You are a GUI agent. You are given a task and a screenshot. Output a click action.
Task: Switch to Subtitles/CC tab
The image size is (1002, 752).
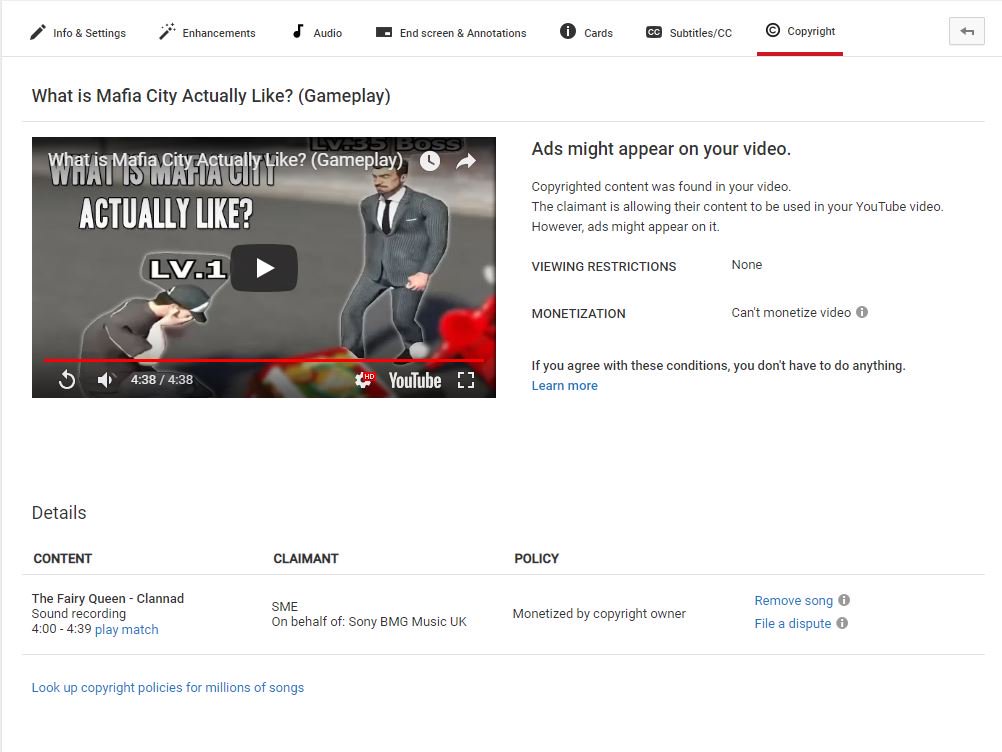[689, 32]
